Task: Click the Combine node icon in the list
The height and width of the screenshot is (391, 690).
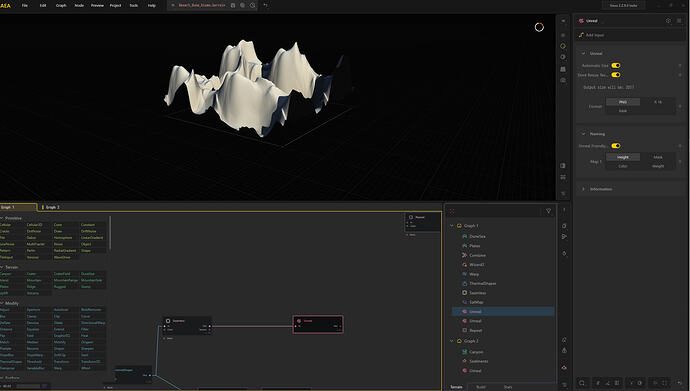Action: click(464, 255)
